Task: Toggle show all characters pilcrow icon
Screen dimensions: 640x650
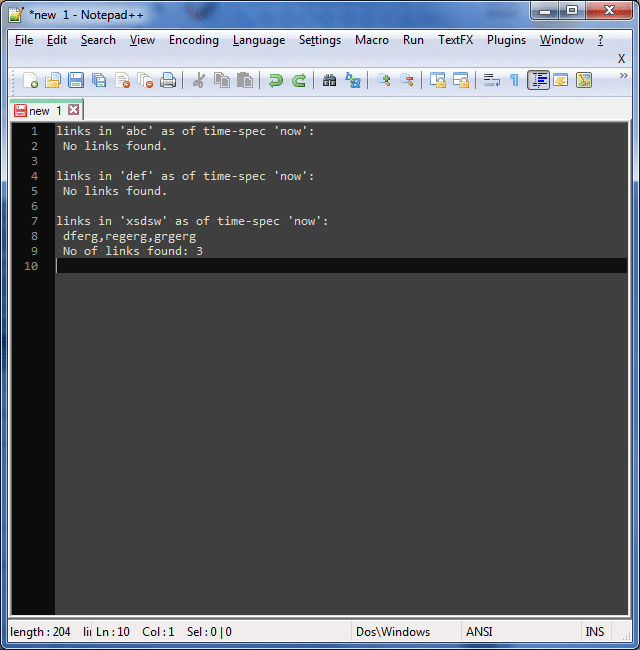Action: (514, 80)
